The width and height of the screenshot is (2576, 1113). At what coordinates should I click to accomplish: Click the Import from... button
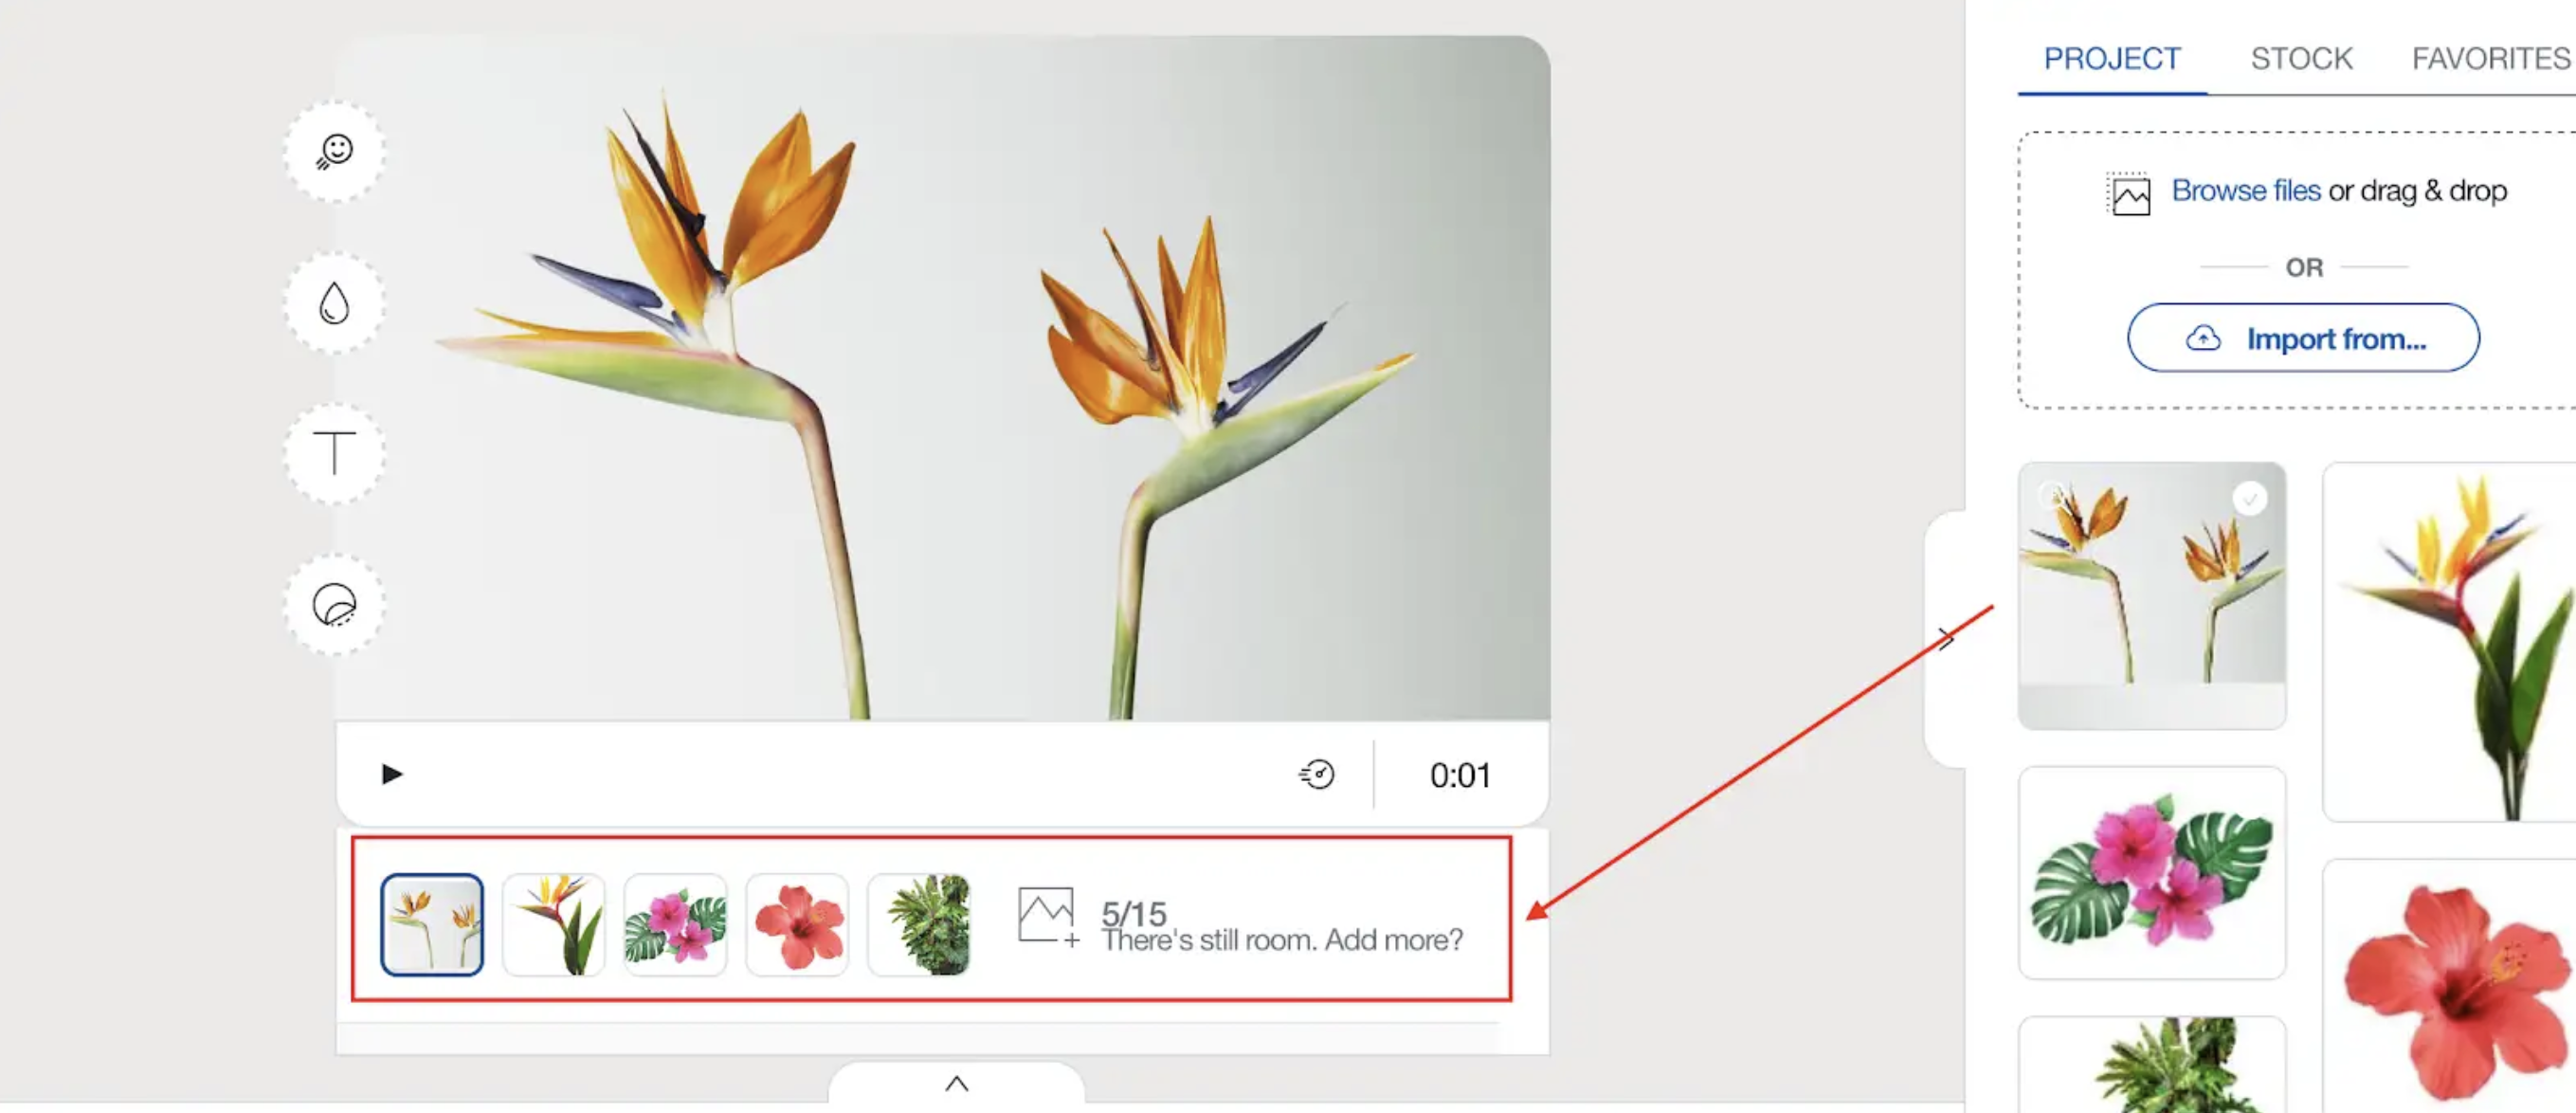(x=2303, y=338)
